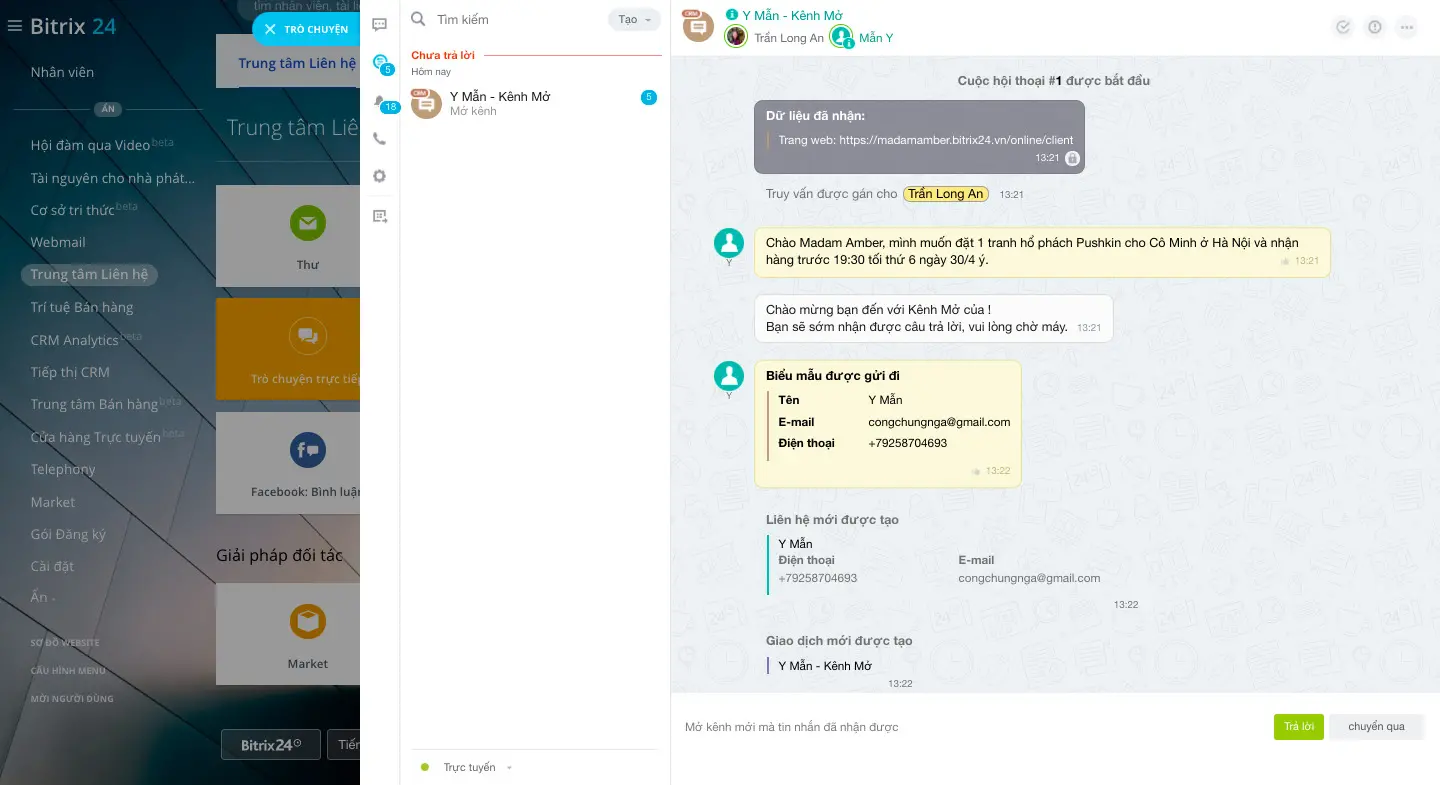Open Y Mẫn - Kênh Mở title link
The image size is (1440, 785).
(x=792, y=16)
